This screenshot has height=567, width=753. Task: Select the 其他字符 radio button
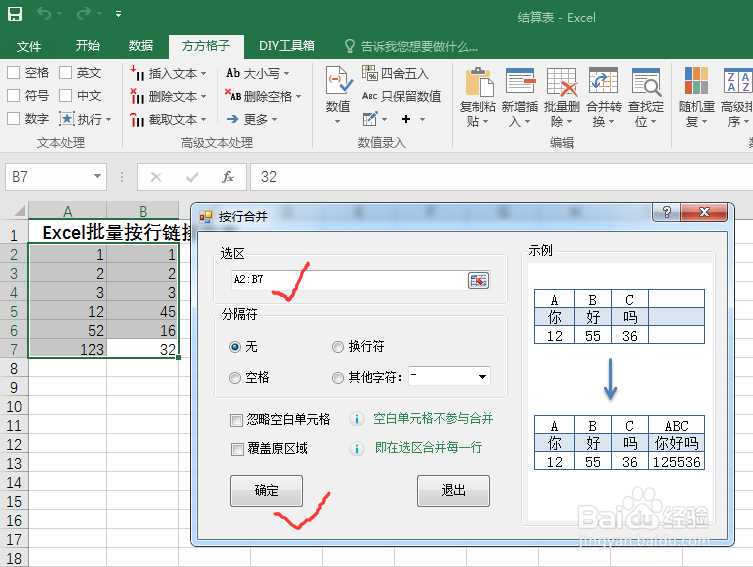(x=338, y=378)
